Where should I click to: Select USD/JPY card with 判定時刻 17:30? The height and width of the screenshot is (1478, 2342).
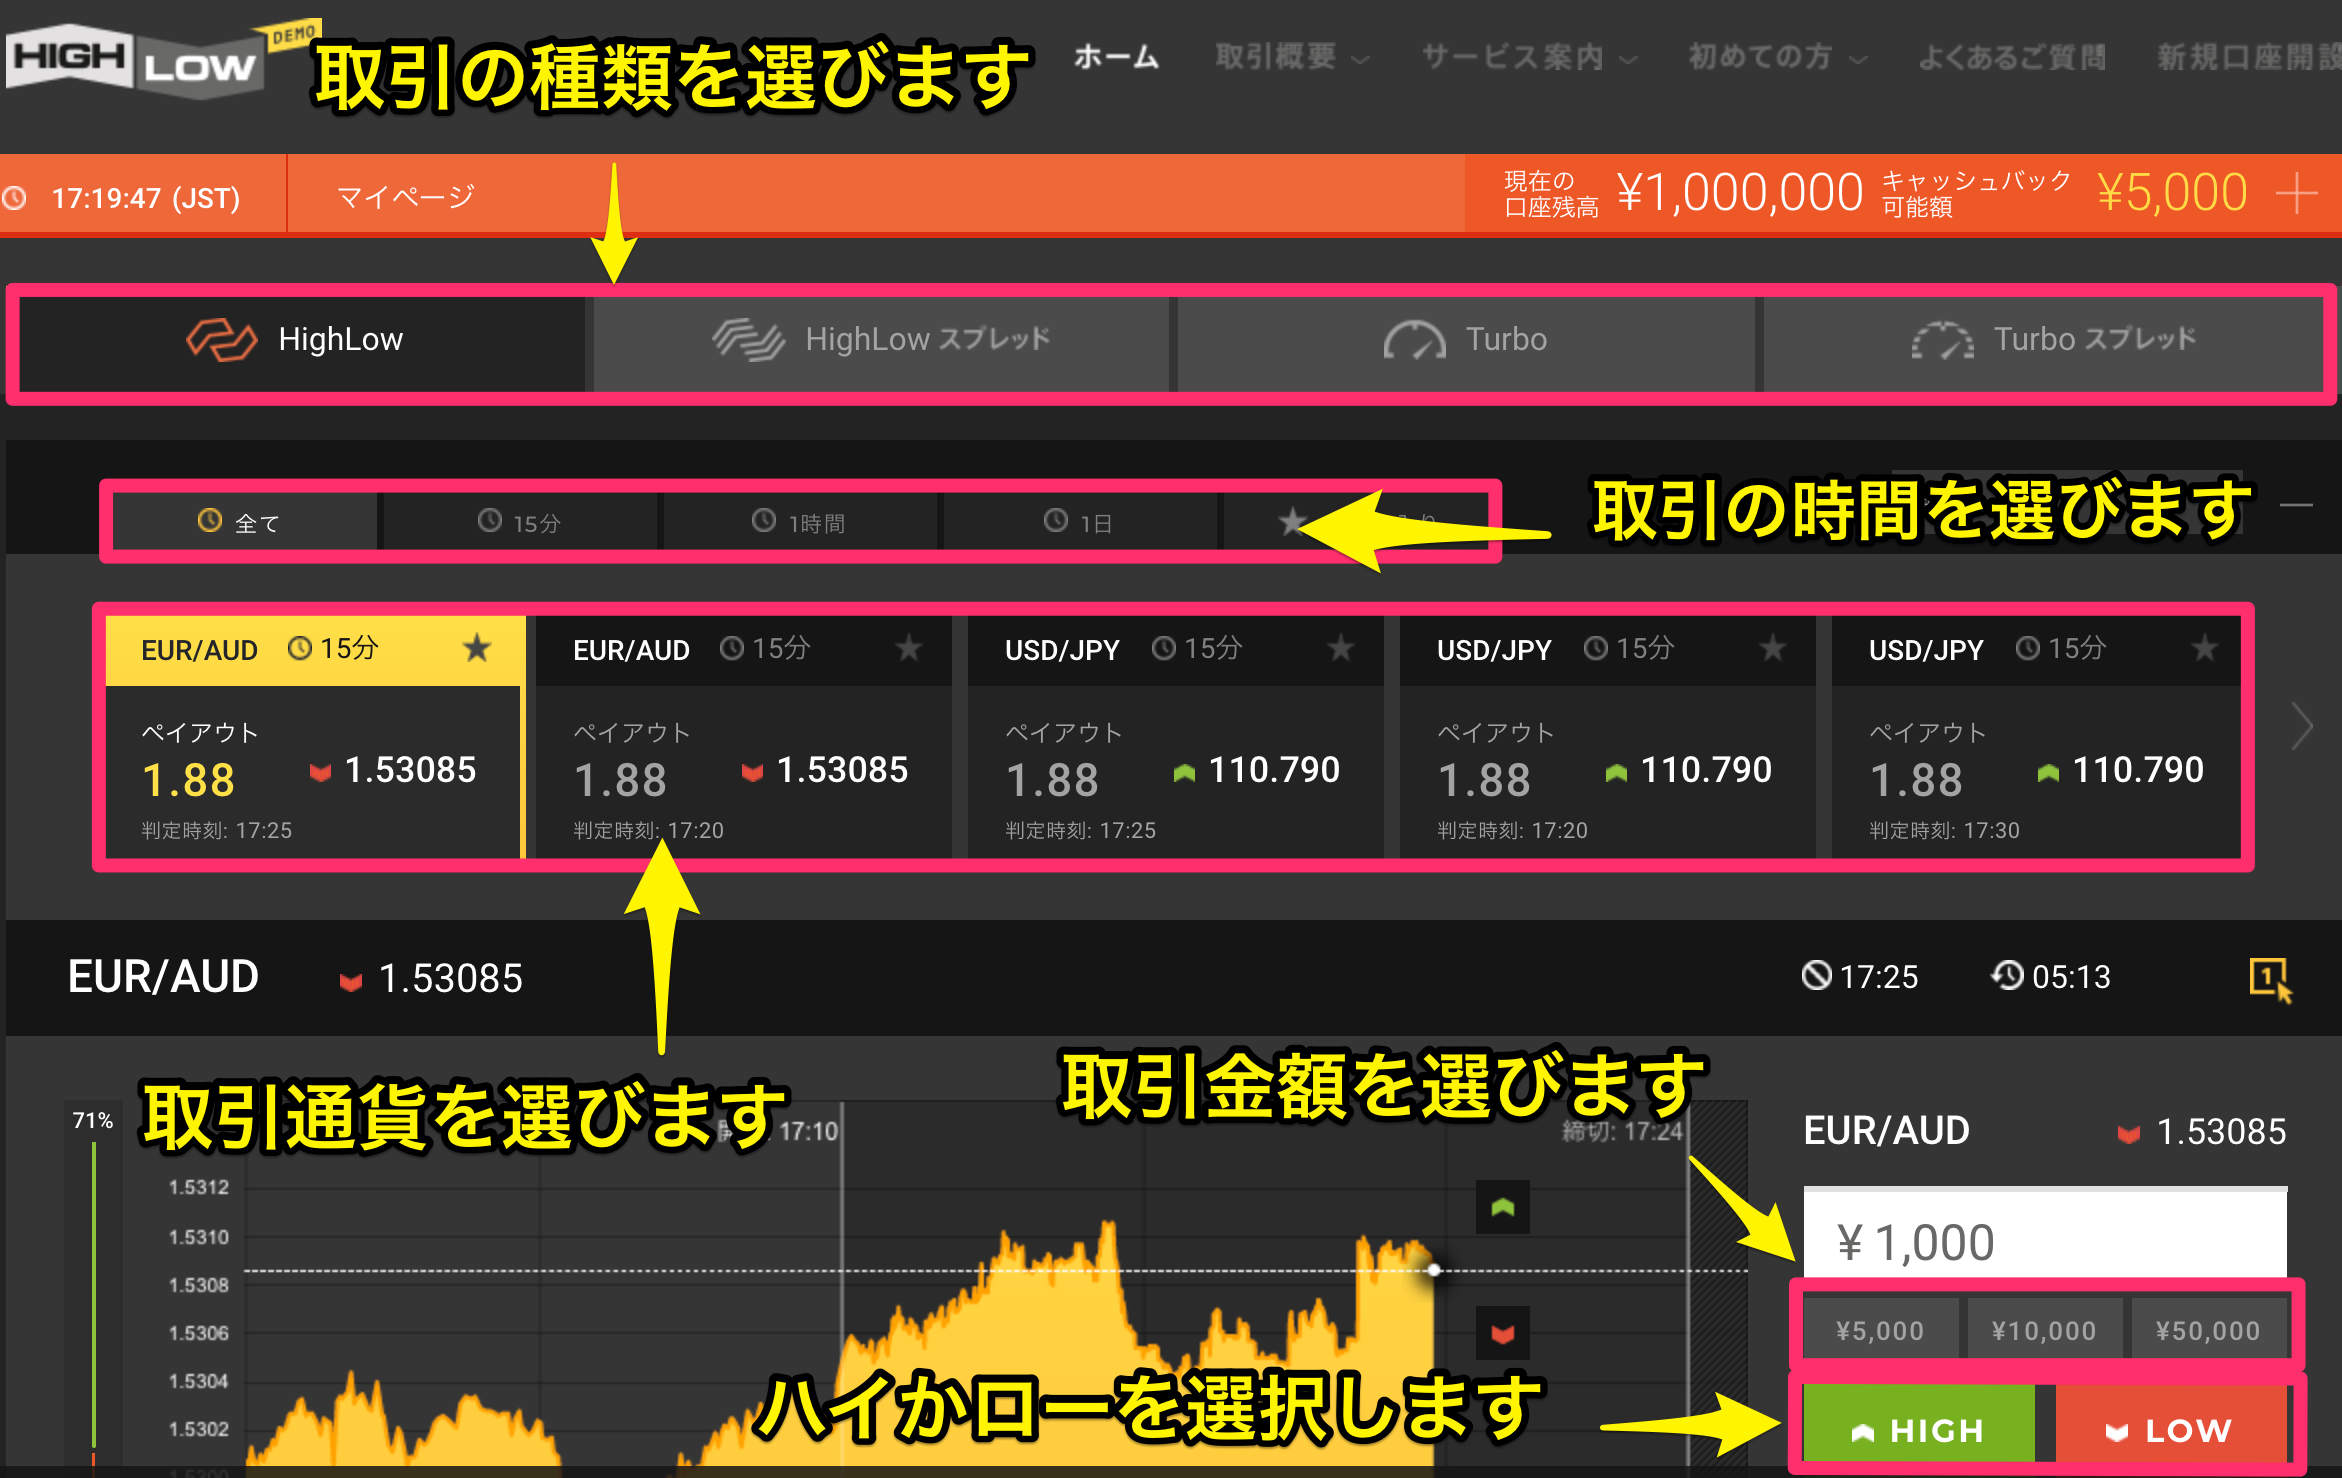click(2036, 737)
